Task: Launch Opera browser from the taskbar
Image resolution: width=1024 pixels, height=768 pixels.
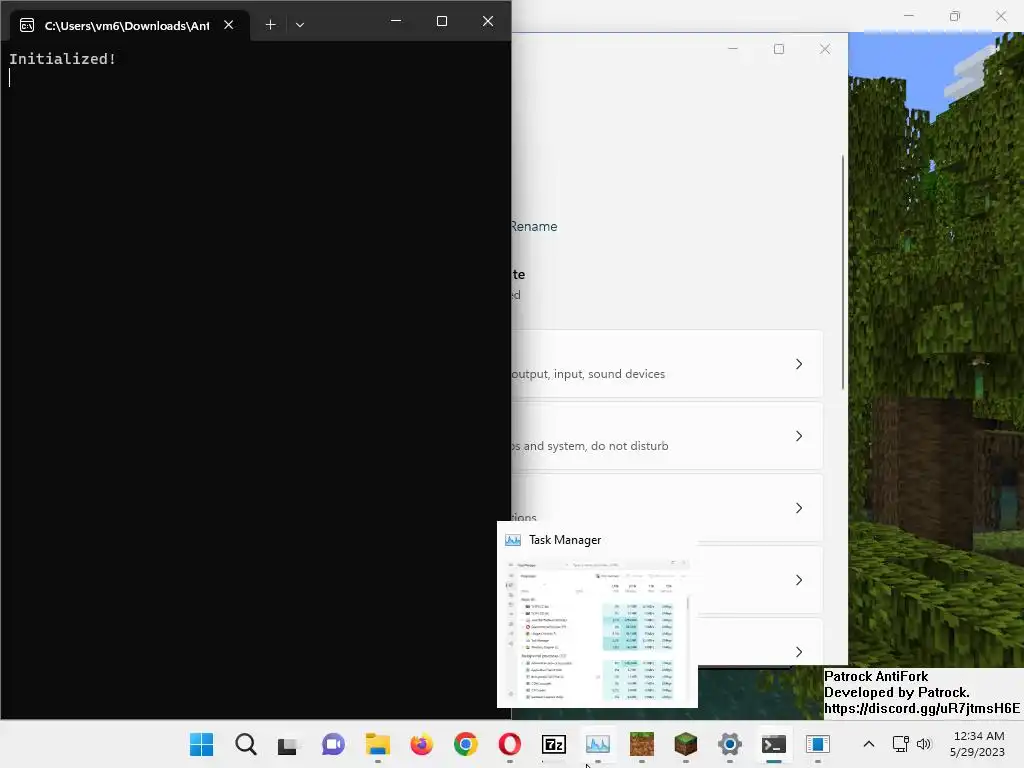Action: click(509, 744)
